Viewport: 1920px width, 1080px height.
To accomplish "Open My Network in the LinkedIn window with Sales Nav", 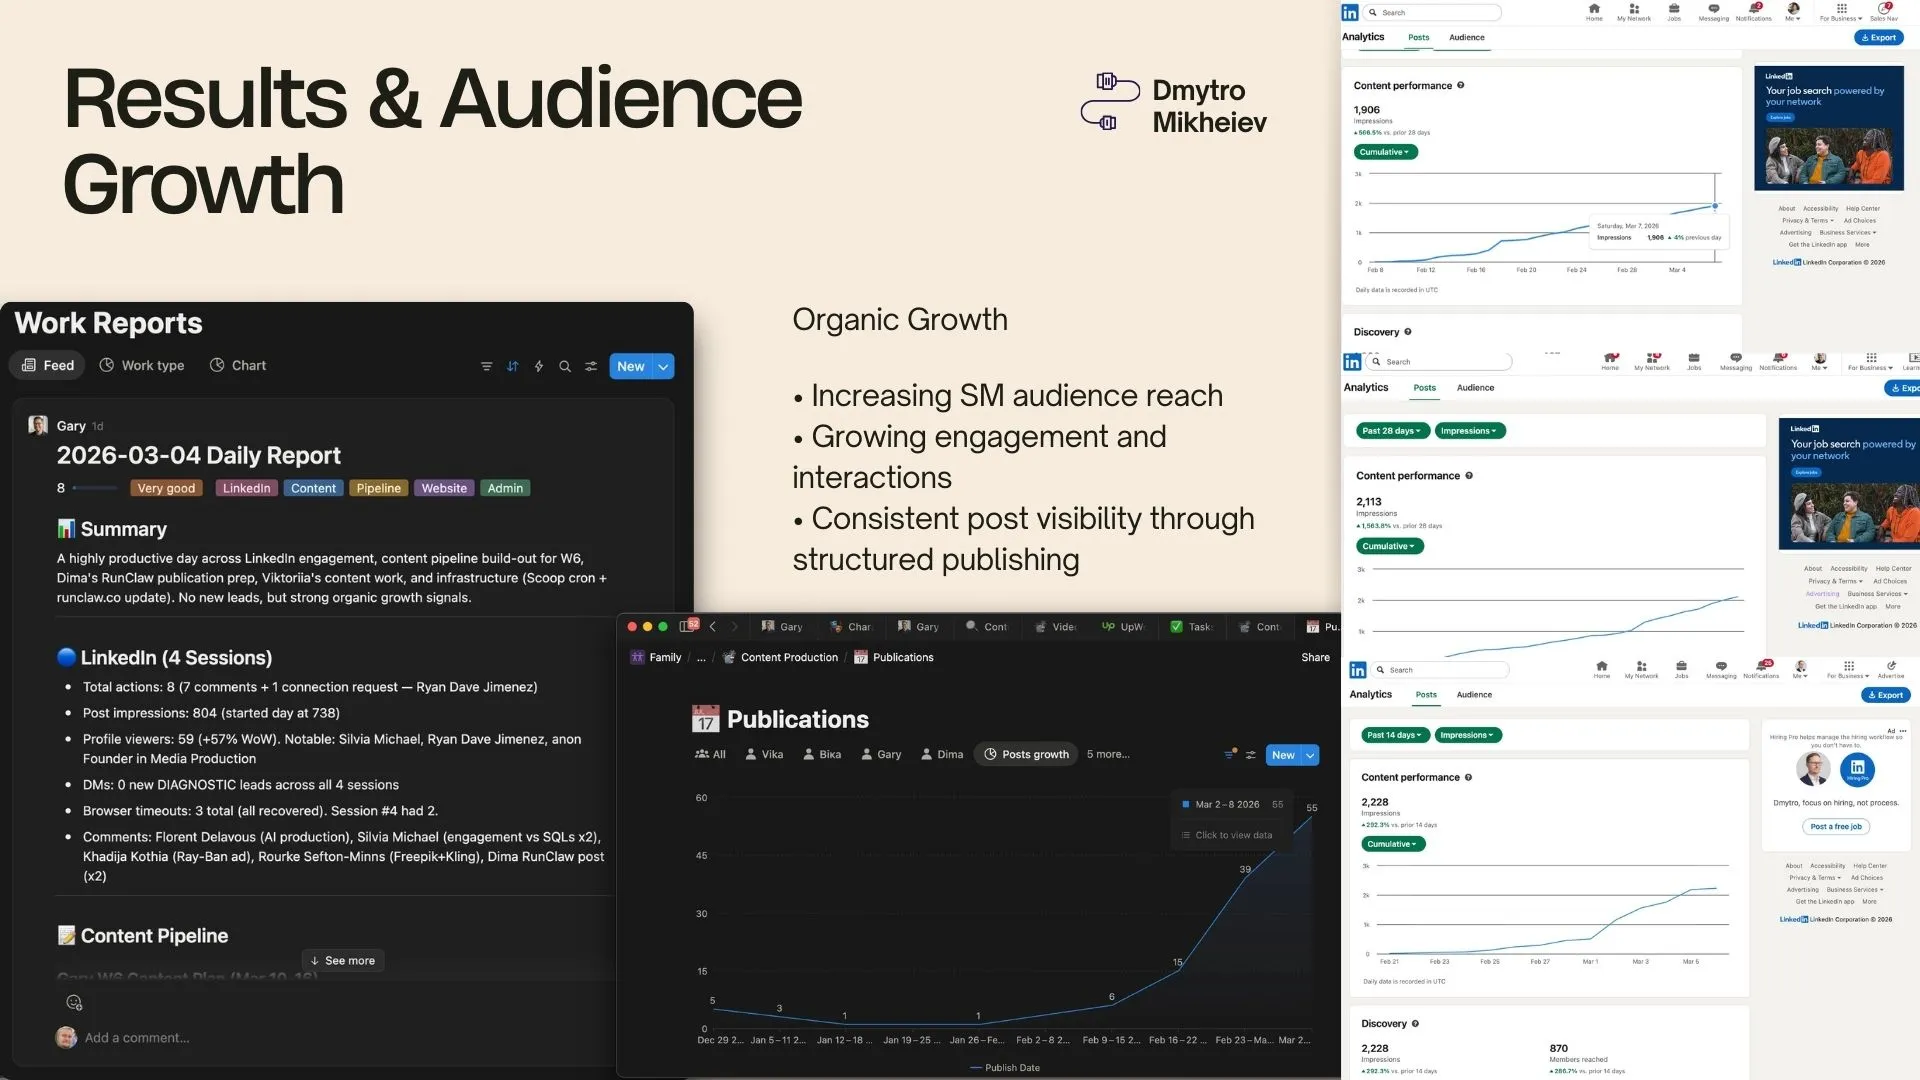I will 1634,12.
